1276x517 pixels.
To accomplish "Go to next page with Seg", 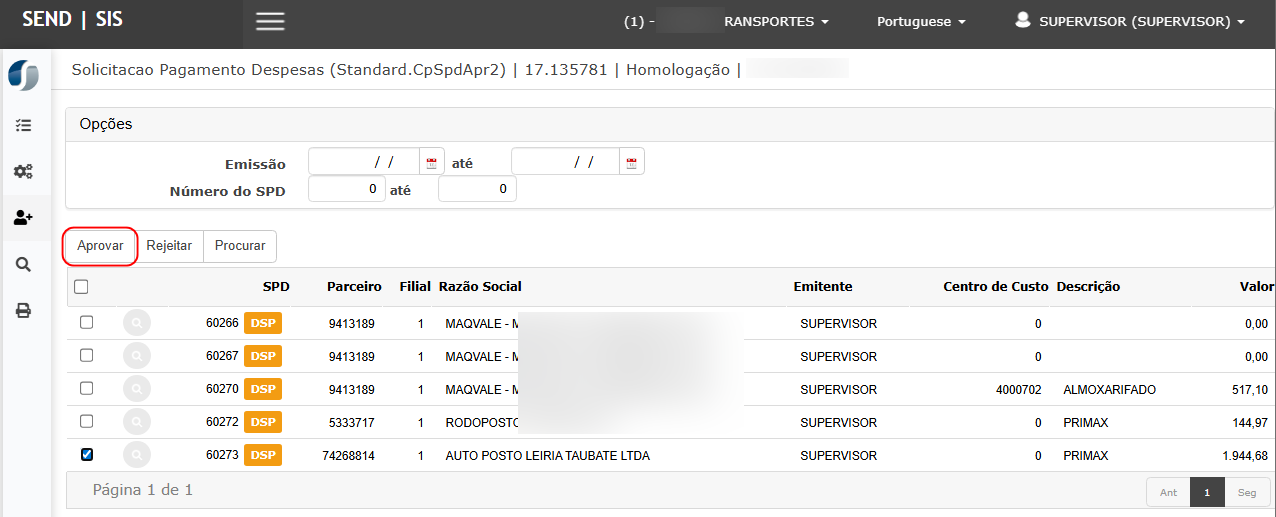I will click(x=1247, y=492).
